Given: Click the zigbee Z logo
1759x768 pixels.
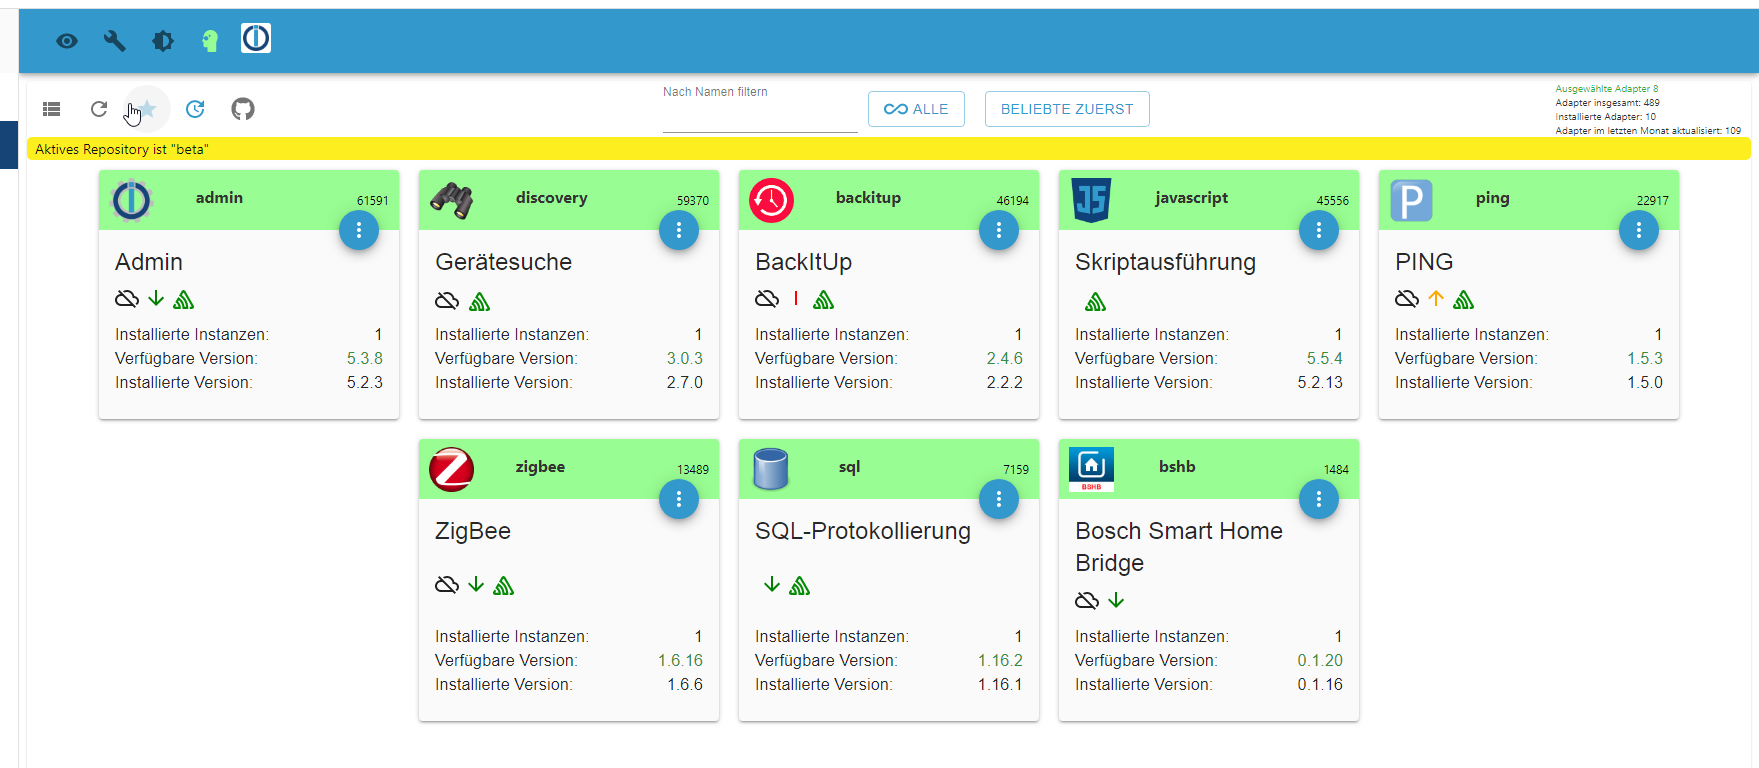Looking at the screenshot, I should pos(451,469).
